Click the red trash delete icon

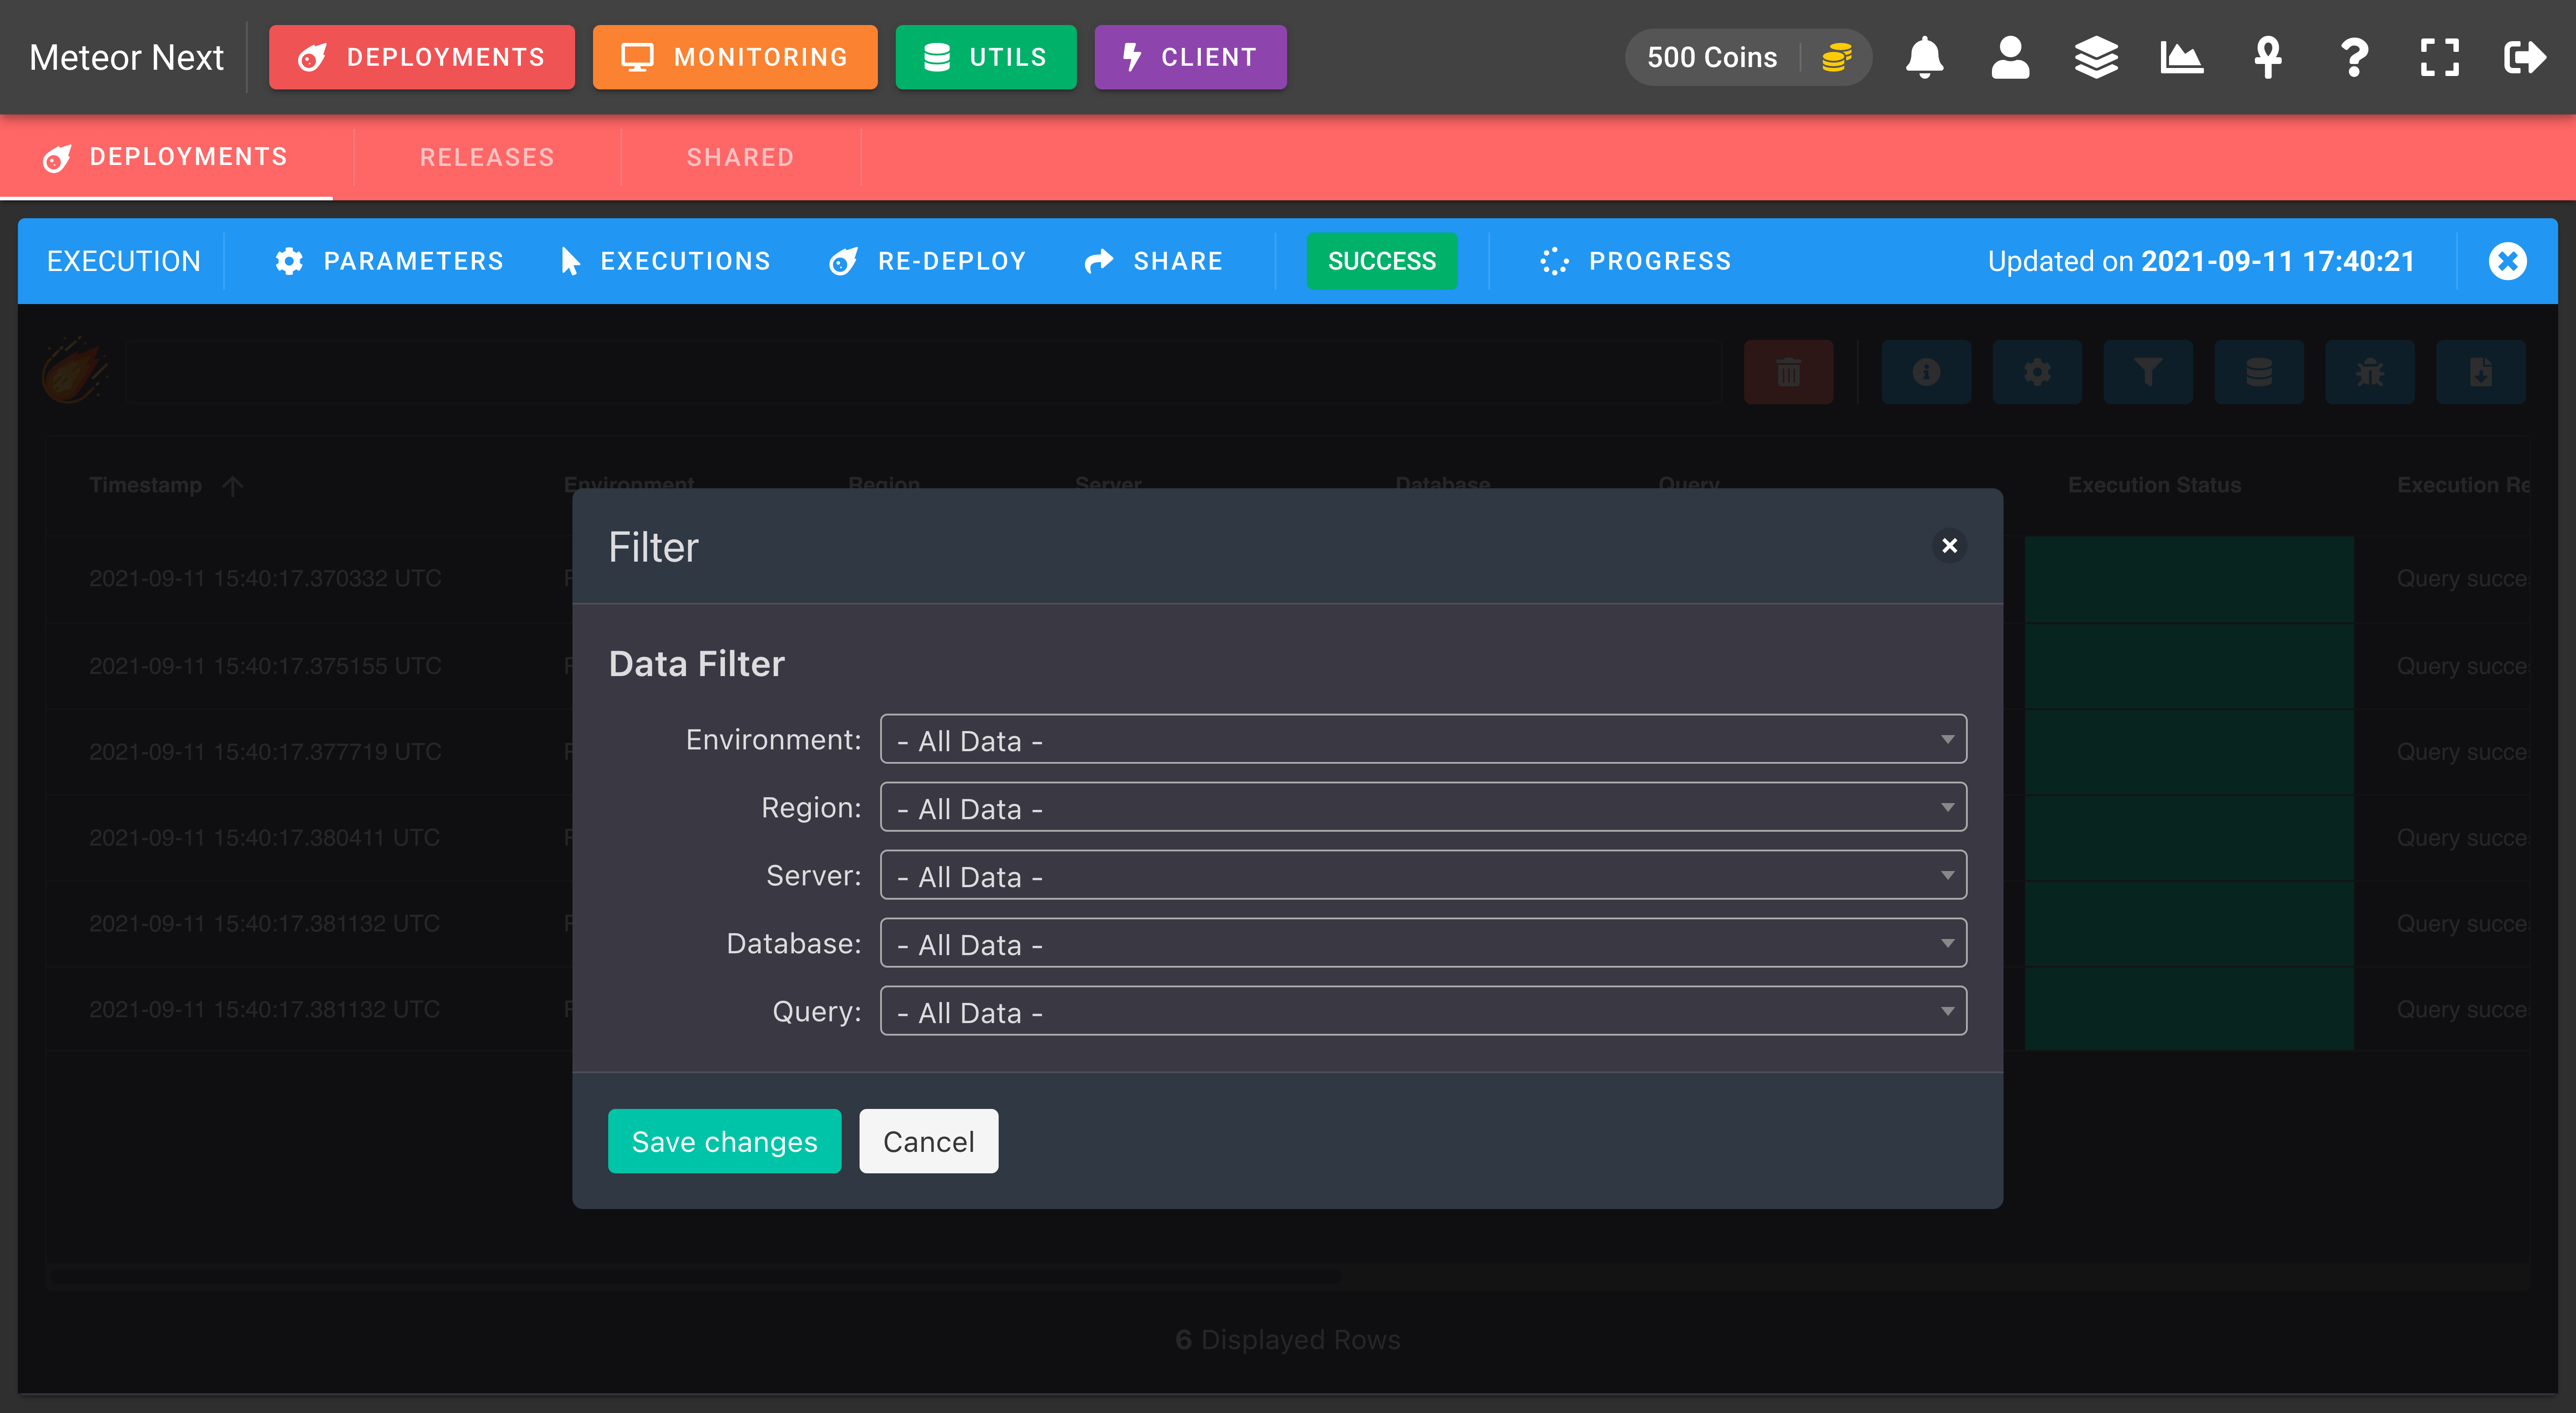point(1788,372)
